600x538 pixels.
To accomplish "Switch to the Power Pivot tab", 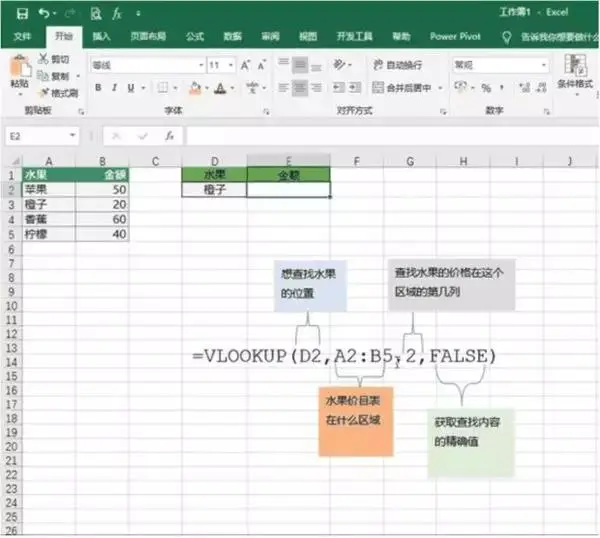I will (x=455, y=37).
